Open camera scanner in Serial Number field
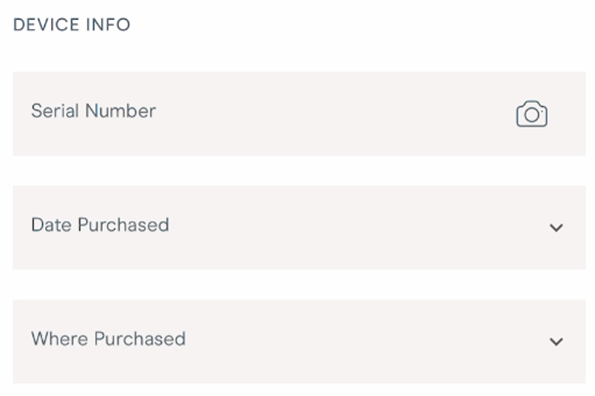 pos(531,114)
